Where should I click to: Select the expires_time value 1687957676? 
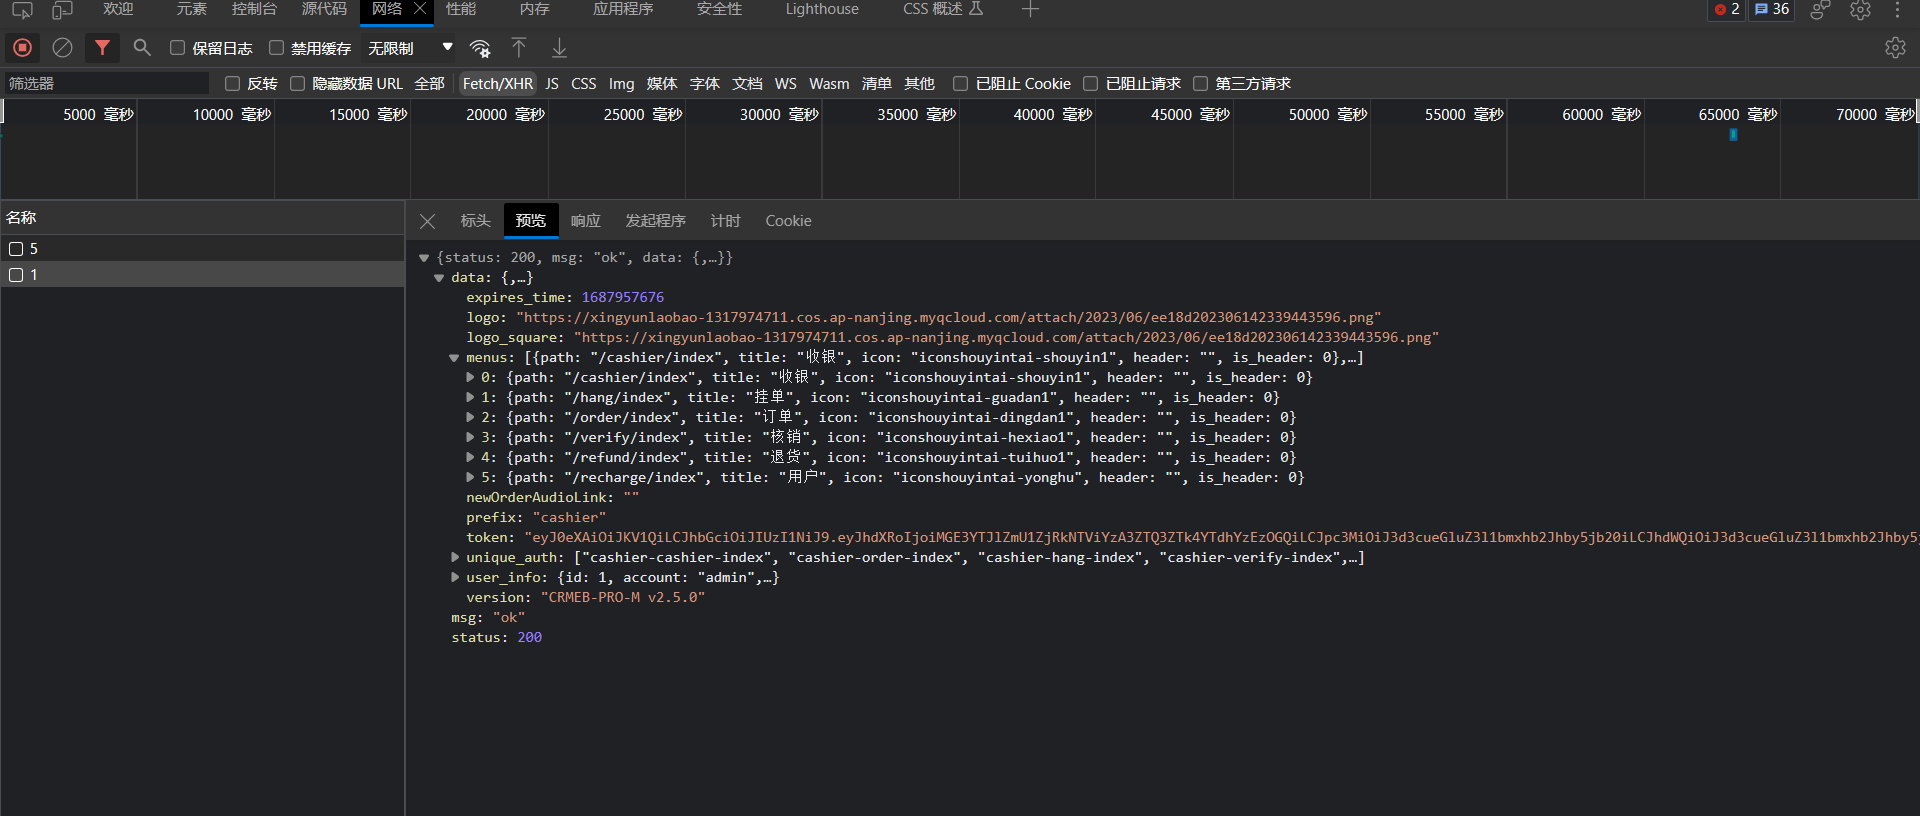[623, 298]
